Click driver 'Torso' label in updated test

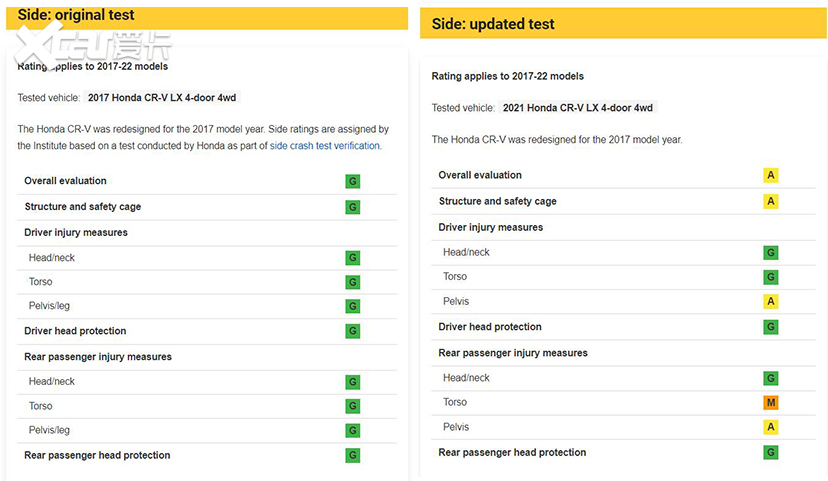[x=455, y=277]
